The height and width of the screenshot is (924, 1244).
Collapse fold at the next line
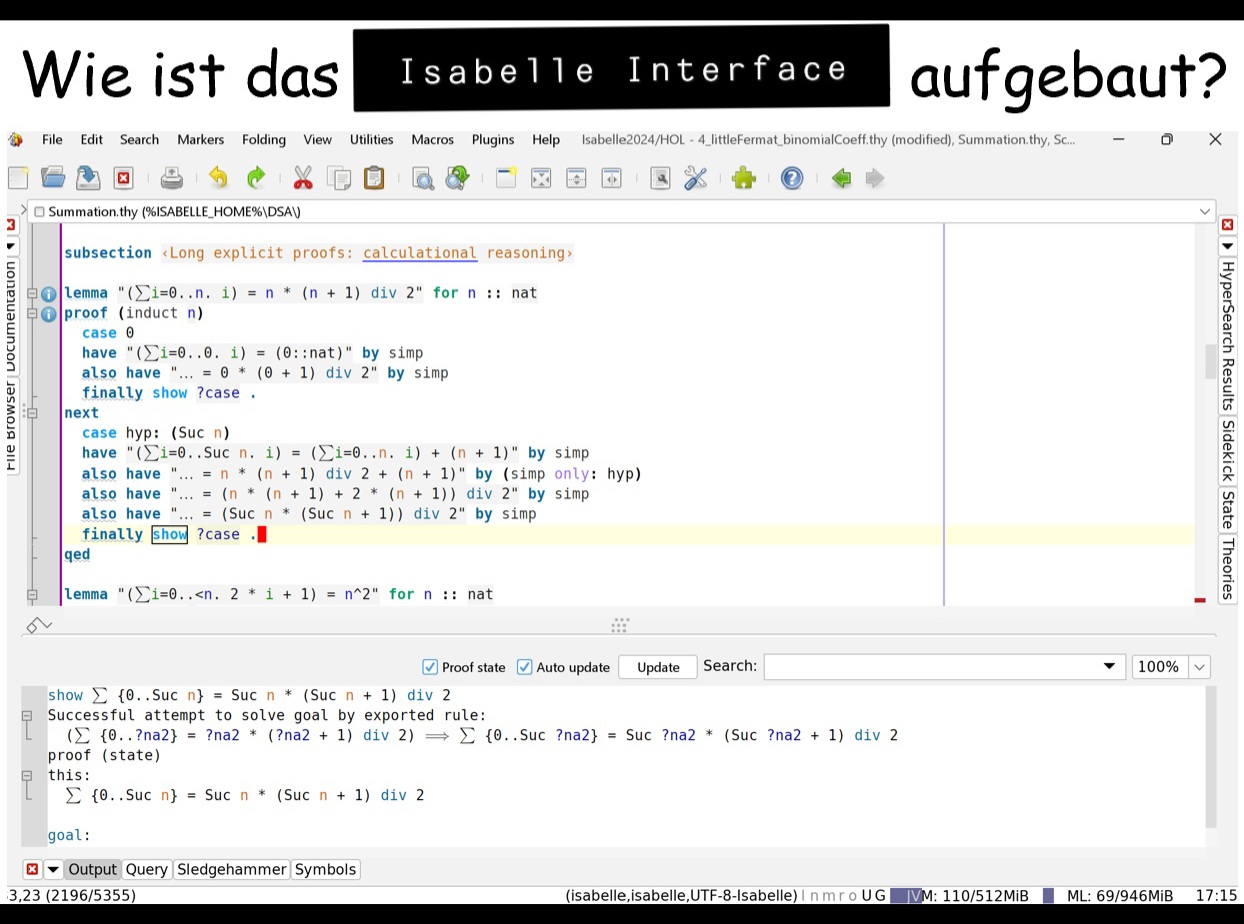[x=32, y=413]
